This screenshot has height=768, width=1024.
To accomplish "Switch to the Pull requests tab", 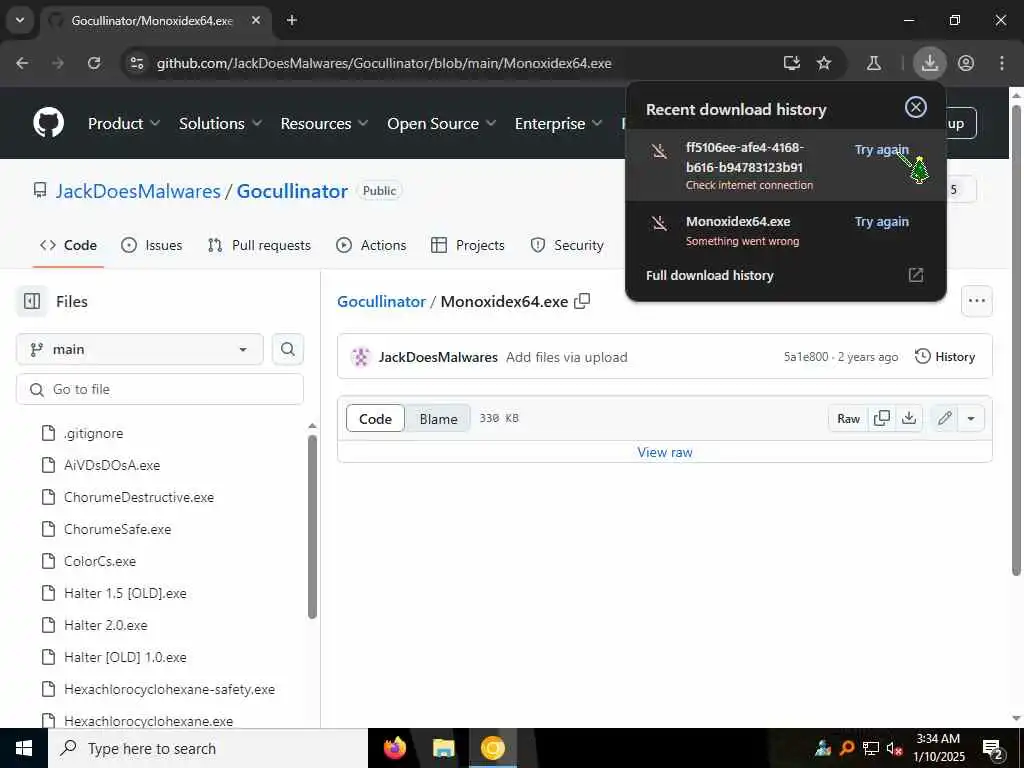I will pos(259,245).
